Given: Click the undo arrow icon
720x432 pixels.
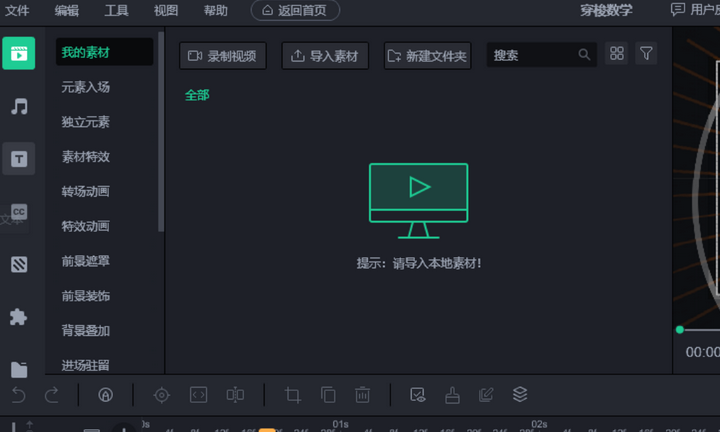Looking at the screenshot, I should tap(19, 395).
